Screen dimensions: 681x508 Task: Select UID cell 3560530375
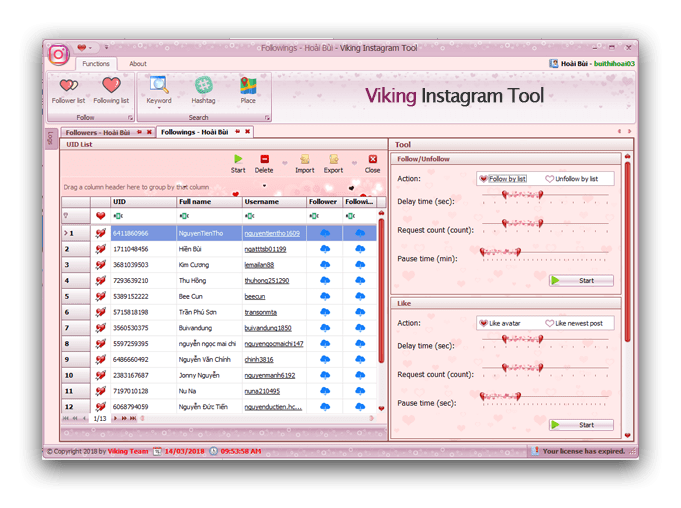point(143,328)
